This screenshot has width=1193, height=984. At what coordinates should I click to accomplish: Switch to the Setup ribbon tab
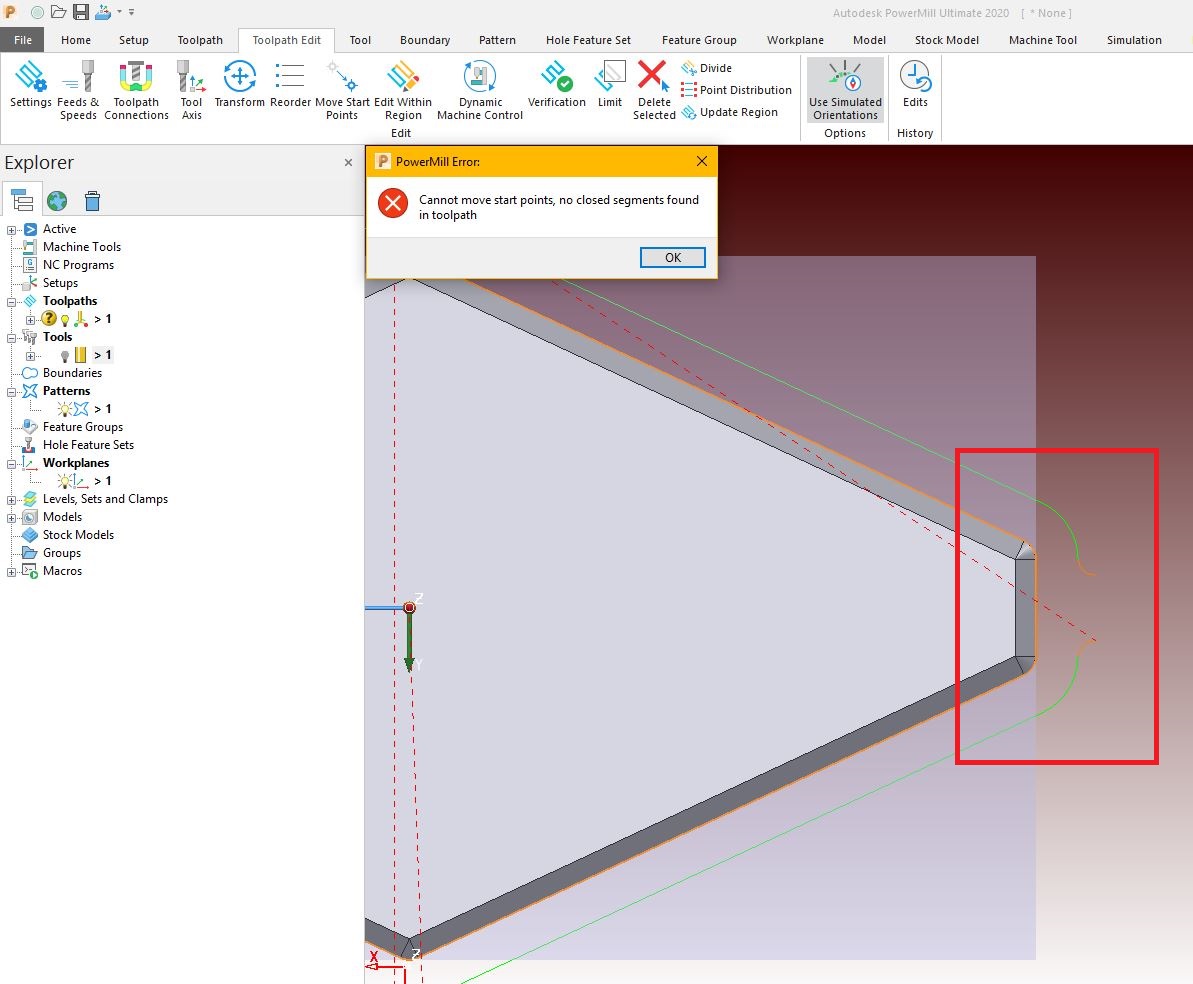[134, 40]
